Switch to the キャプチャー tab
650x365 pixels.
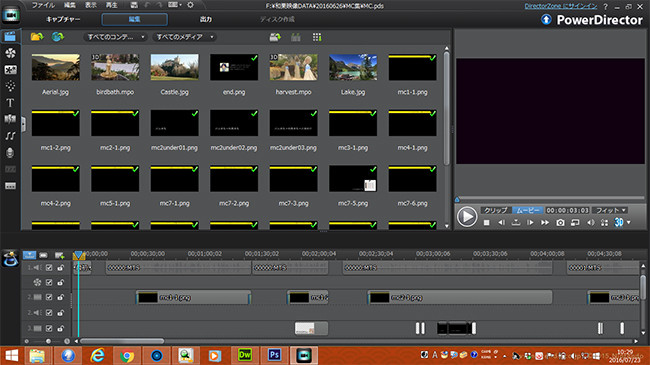tap(63, 19)
